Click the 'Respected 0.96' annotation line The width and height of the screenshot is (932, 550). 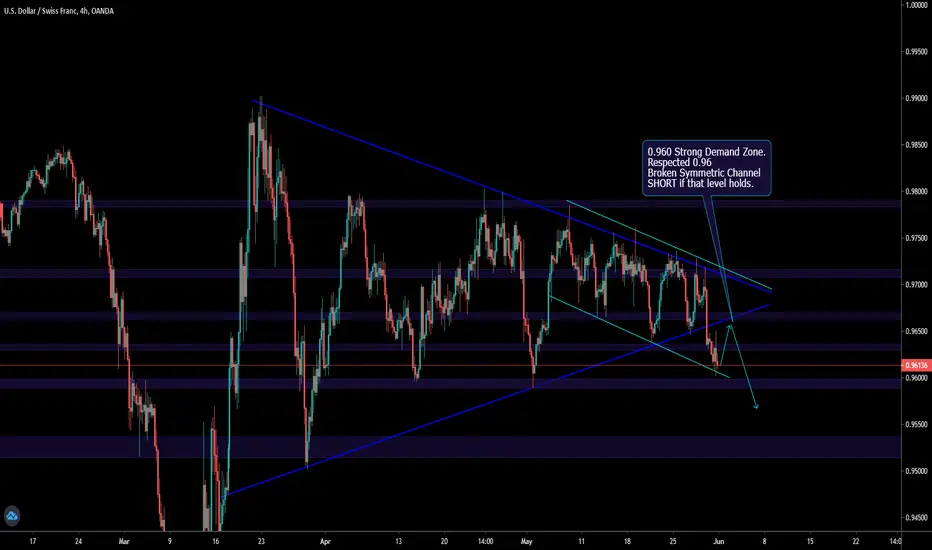click(679, 162)
